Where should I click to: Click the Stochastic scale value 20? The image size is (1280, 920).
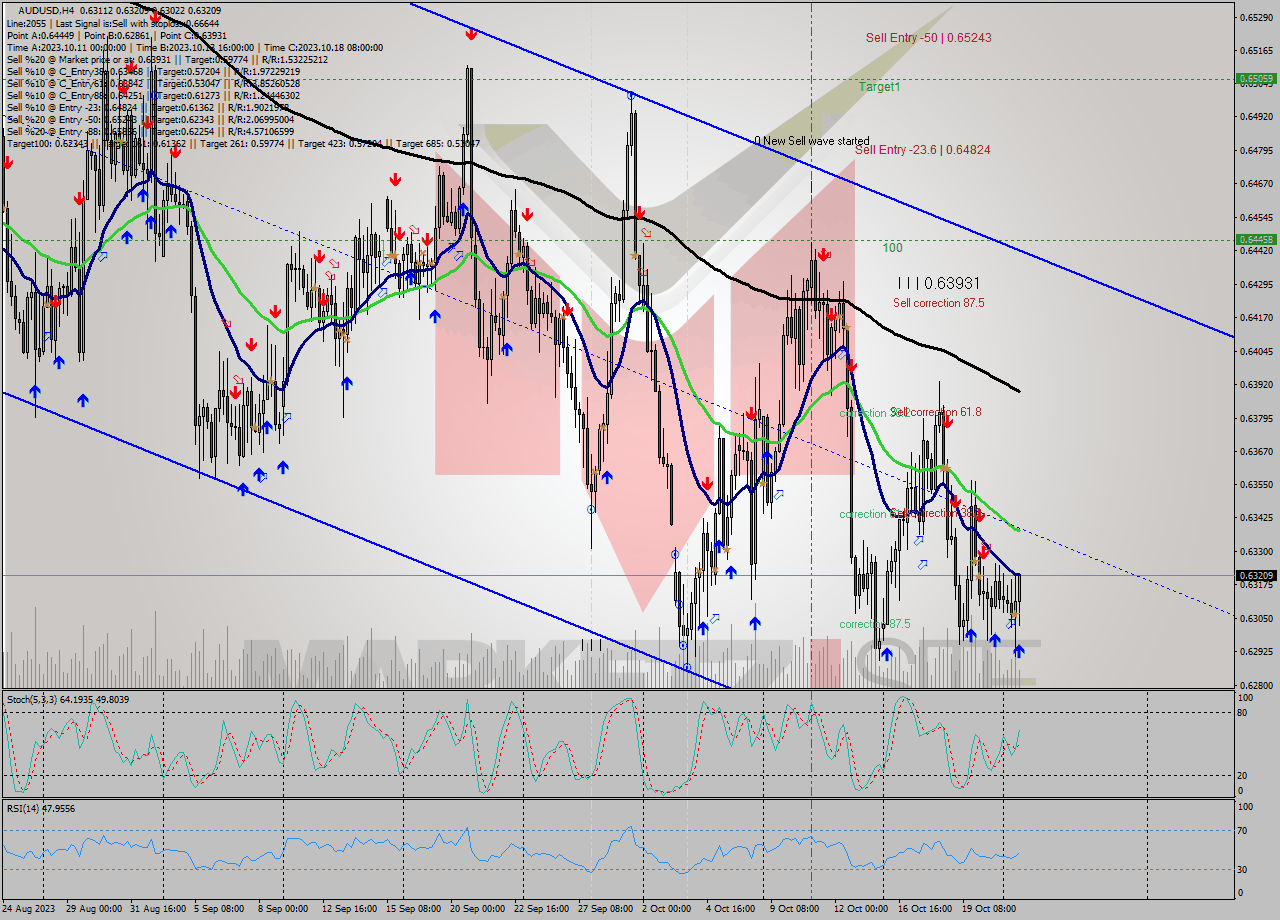(x=1243, y=775)
